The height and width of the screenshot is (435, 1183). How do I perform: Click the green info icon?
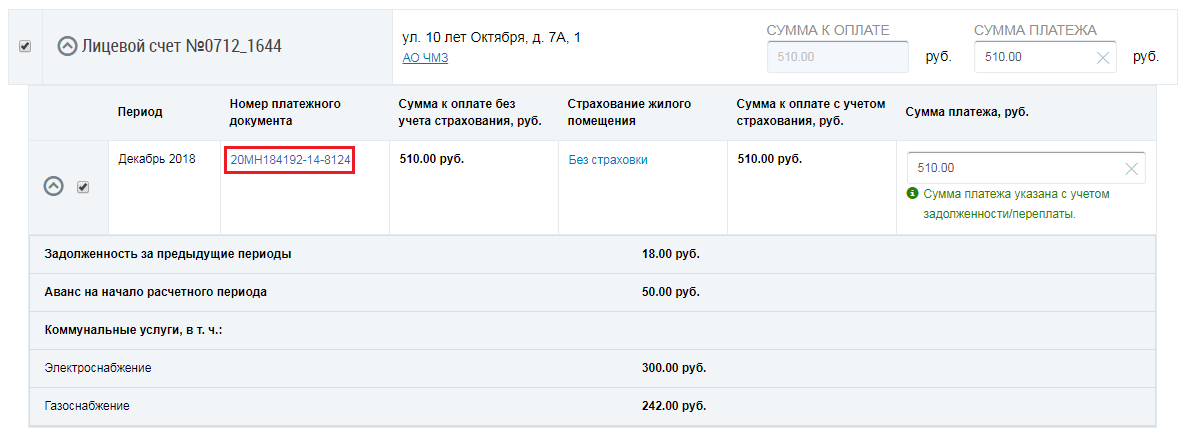tap(912, 194)
